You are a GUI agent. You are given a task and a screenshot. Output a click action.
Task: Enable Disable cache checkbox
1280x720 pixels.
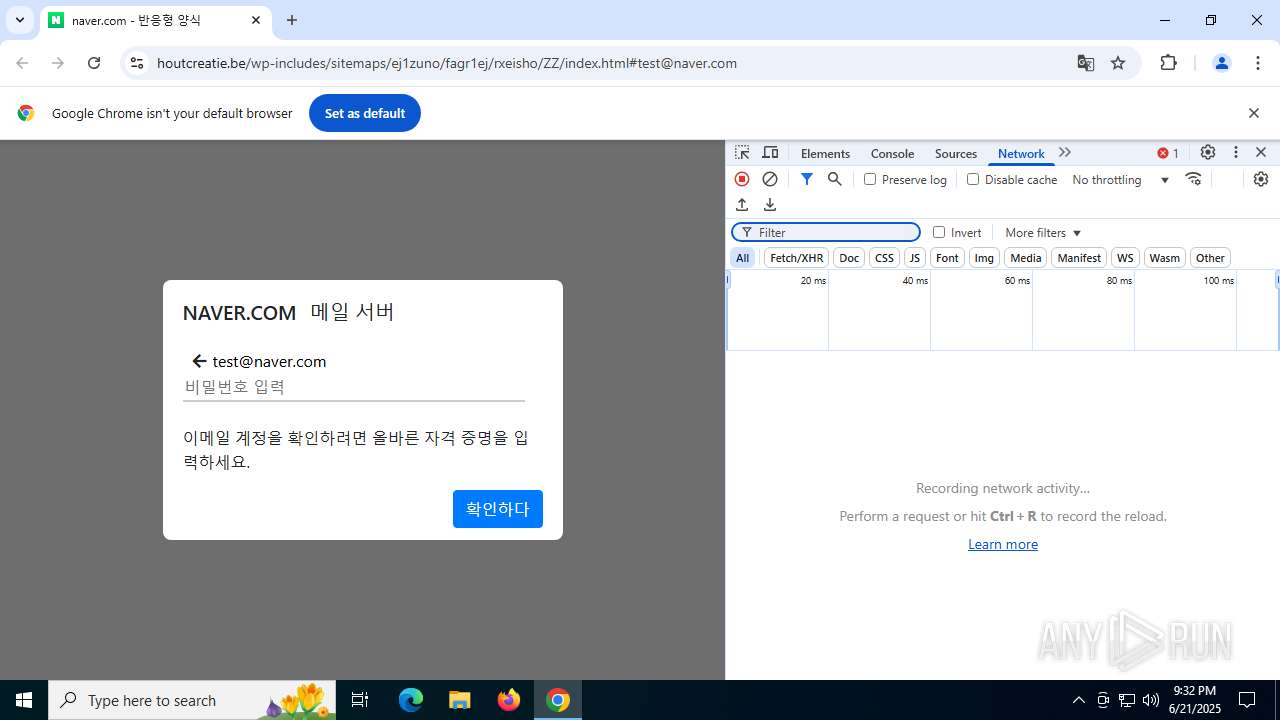pyautogui.click(x=973, y=179)
